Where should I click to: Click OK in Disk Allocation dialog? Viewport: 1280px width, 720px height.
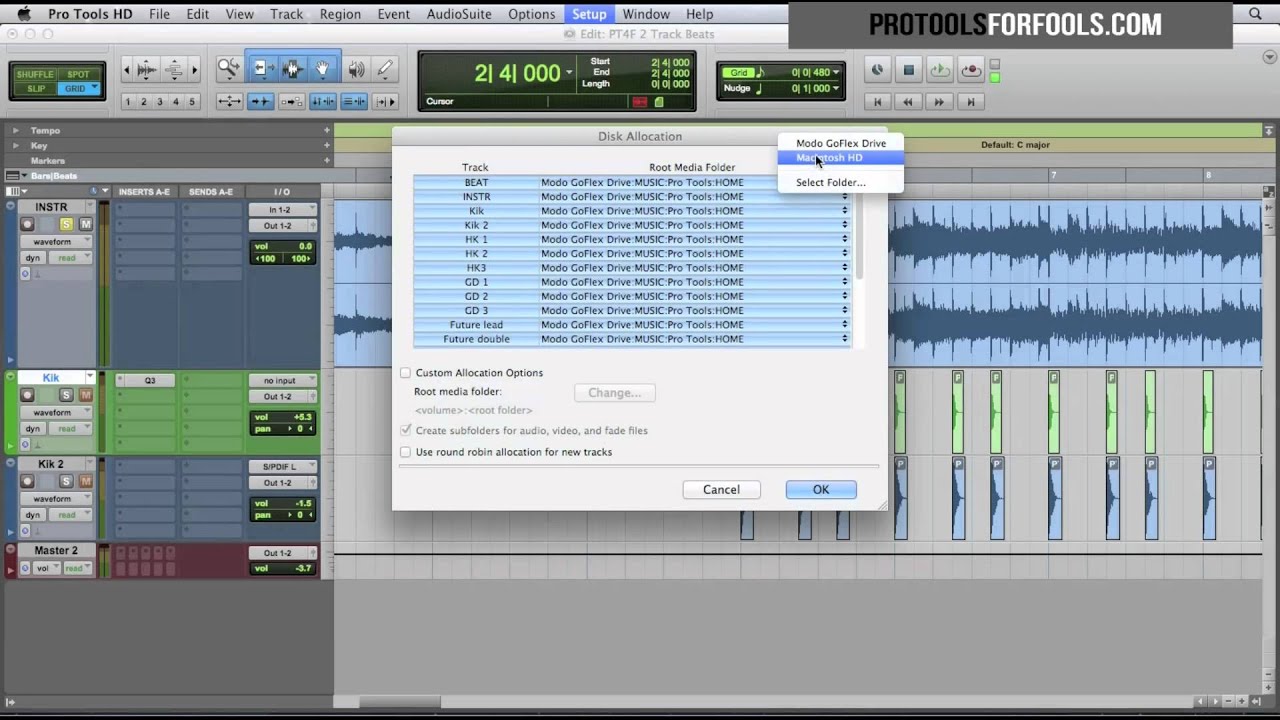[x=821, y=489]
